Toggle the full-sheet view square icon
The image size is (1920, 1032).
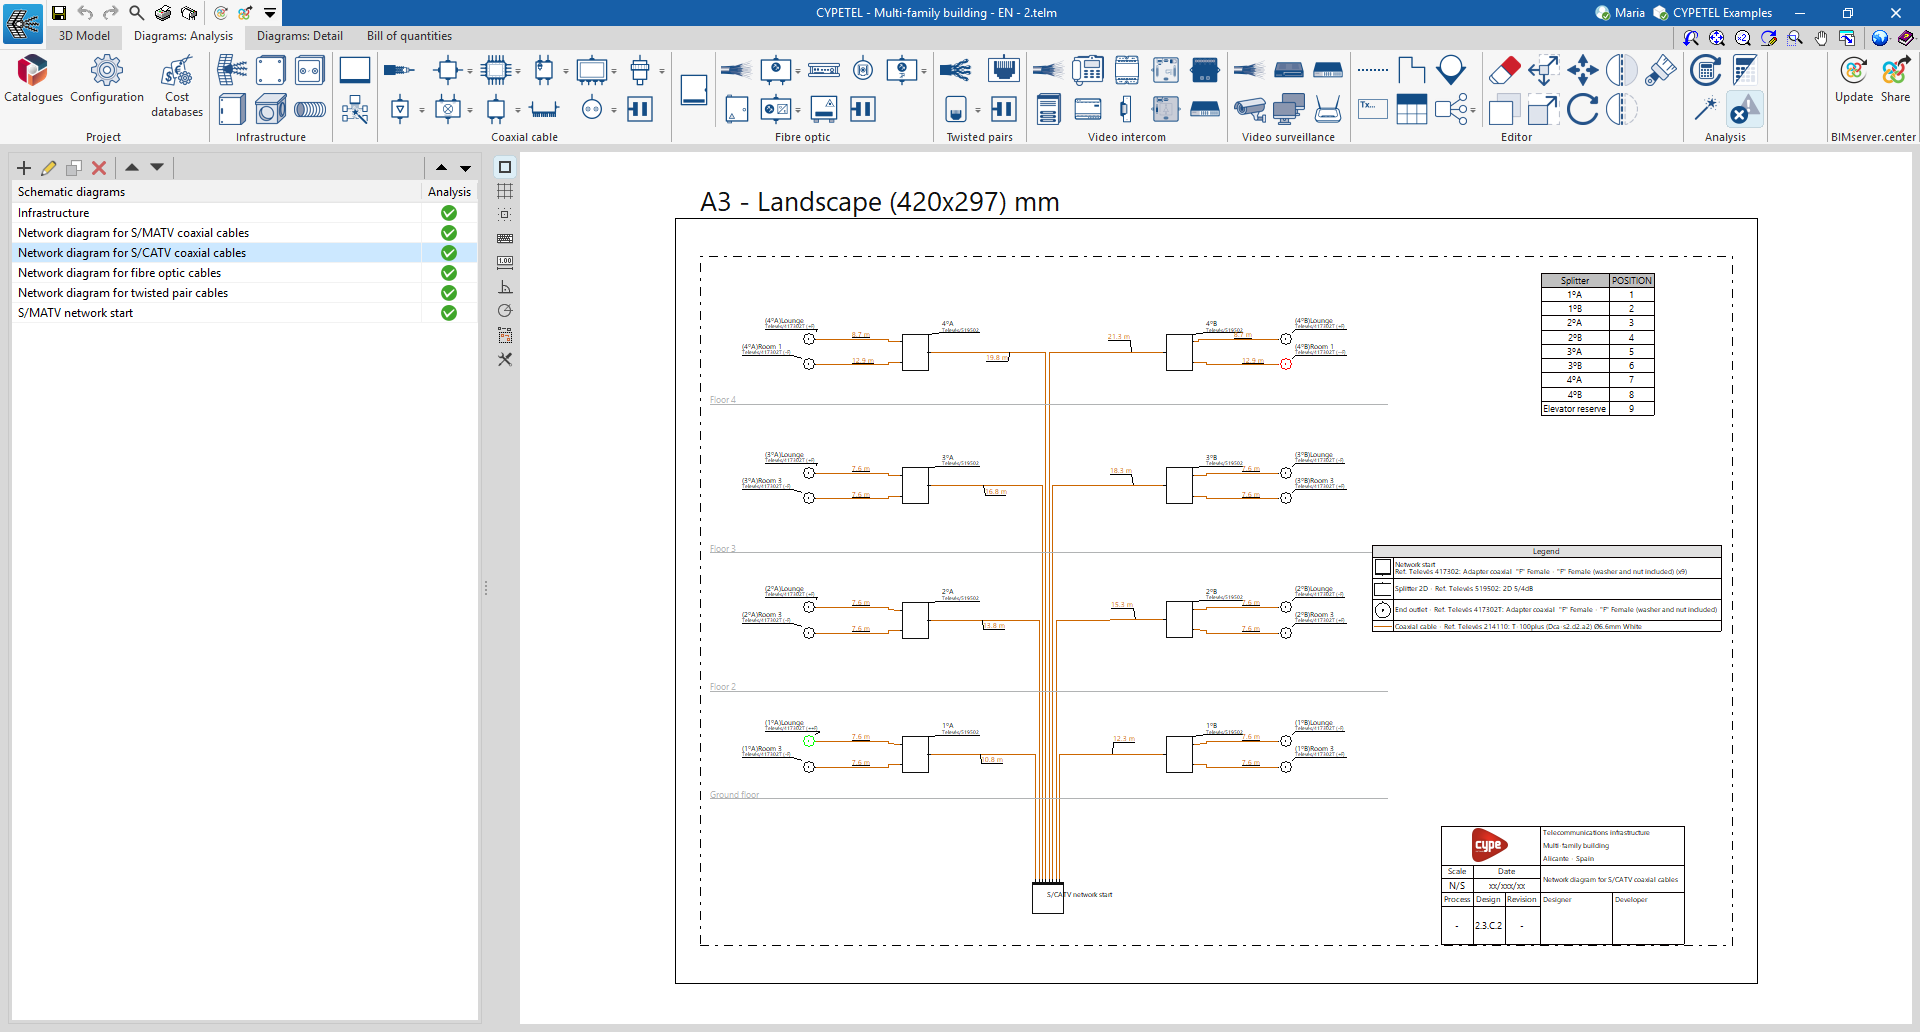(505, 167)
